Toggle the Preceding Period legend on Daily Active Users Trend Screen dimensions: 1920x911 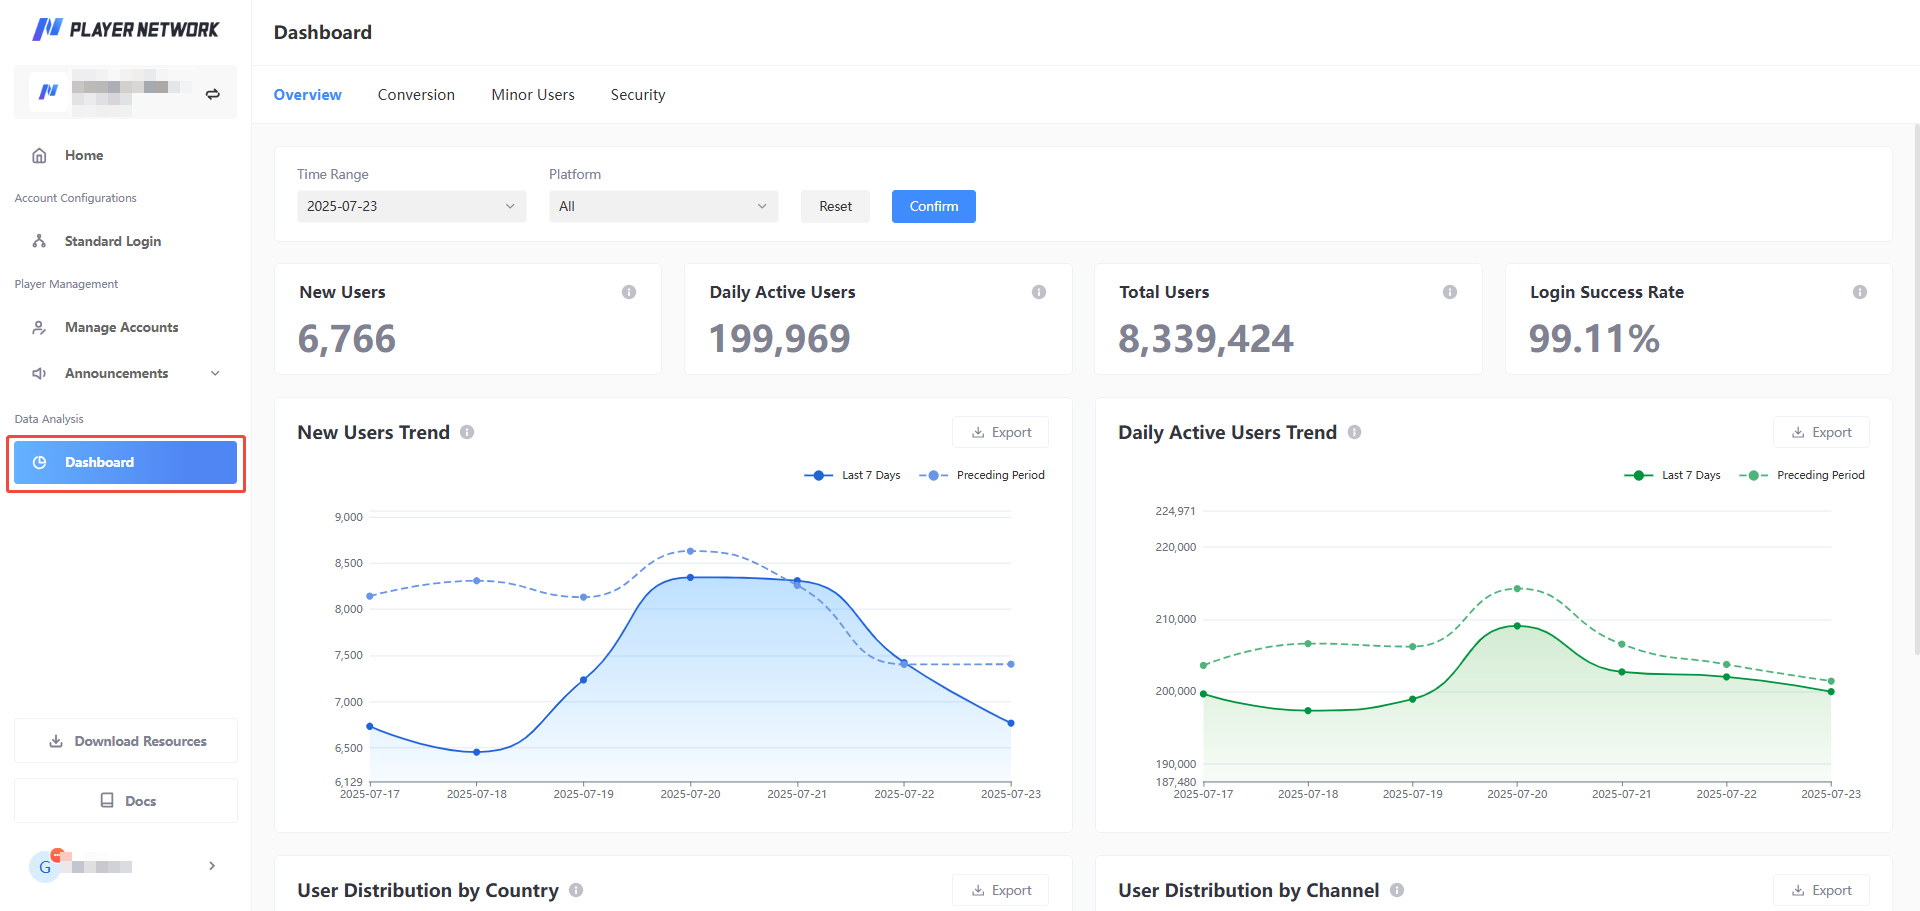point(1802,475)
